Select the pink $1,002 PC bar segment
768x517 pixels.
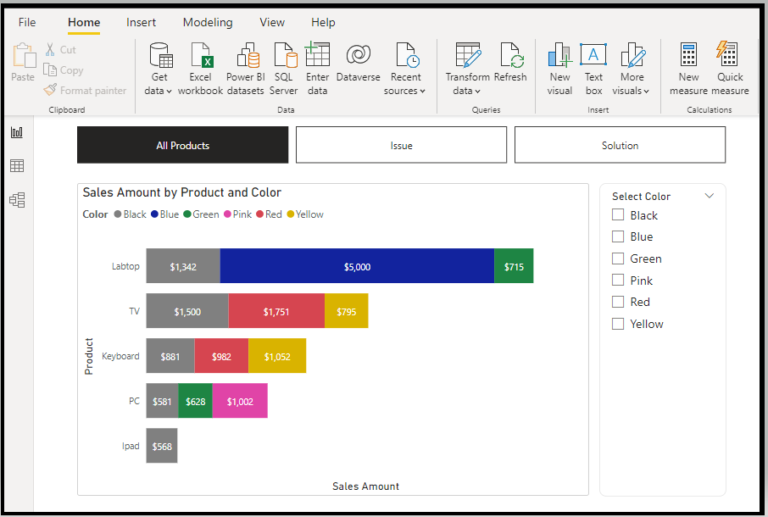(x=240, y=401)
